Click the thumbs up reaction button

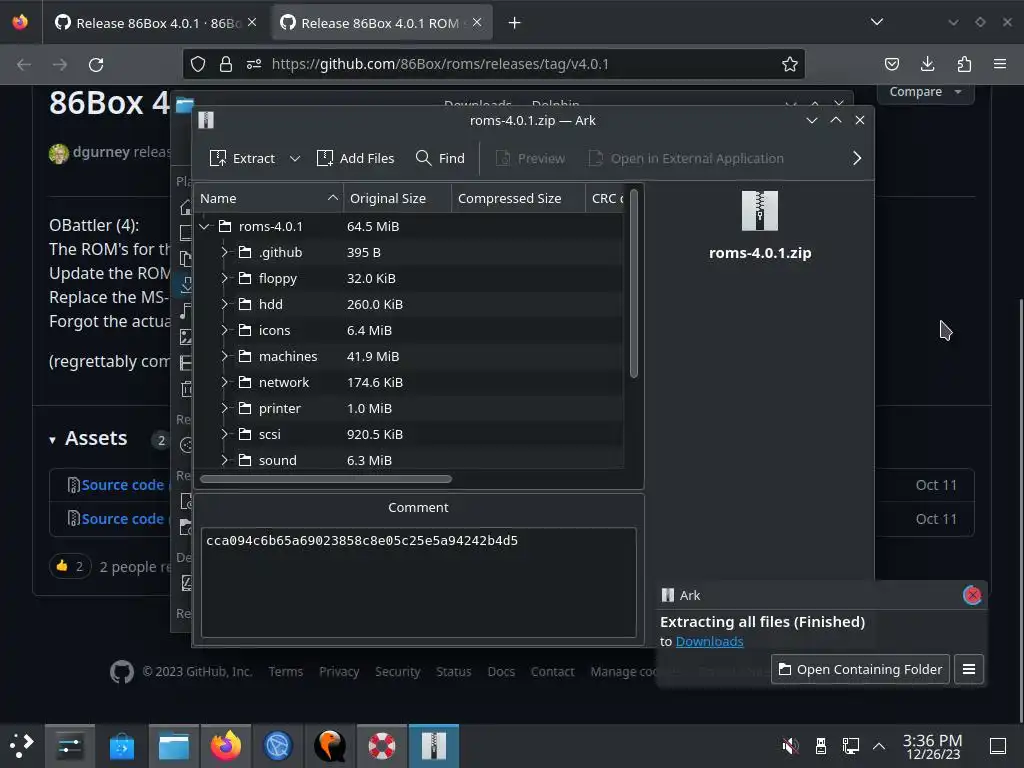(x=70, y=566)
